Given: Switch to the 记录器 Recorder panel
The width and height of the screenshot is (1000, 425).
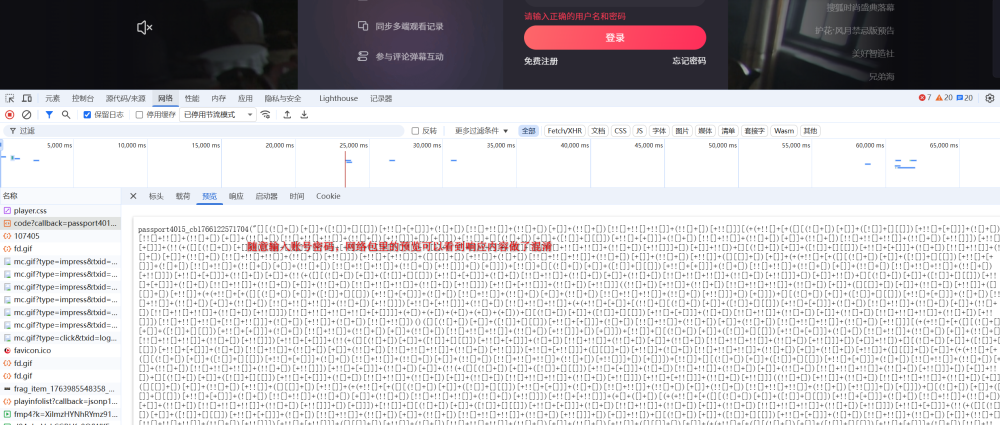Looking at the screenshot, I should (381, 98).
